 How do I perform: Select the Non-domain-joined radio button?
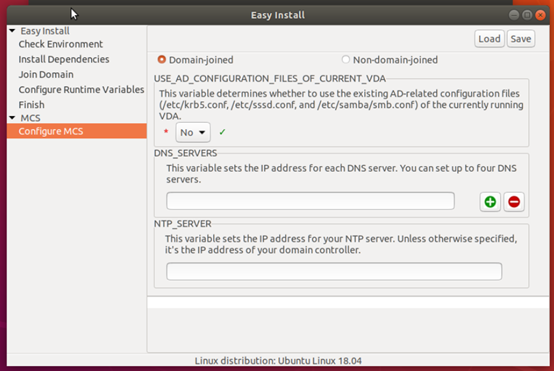pos(346,59)
